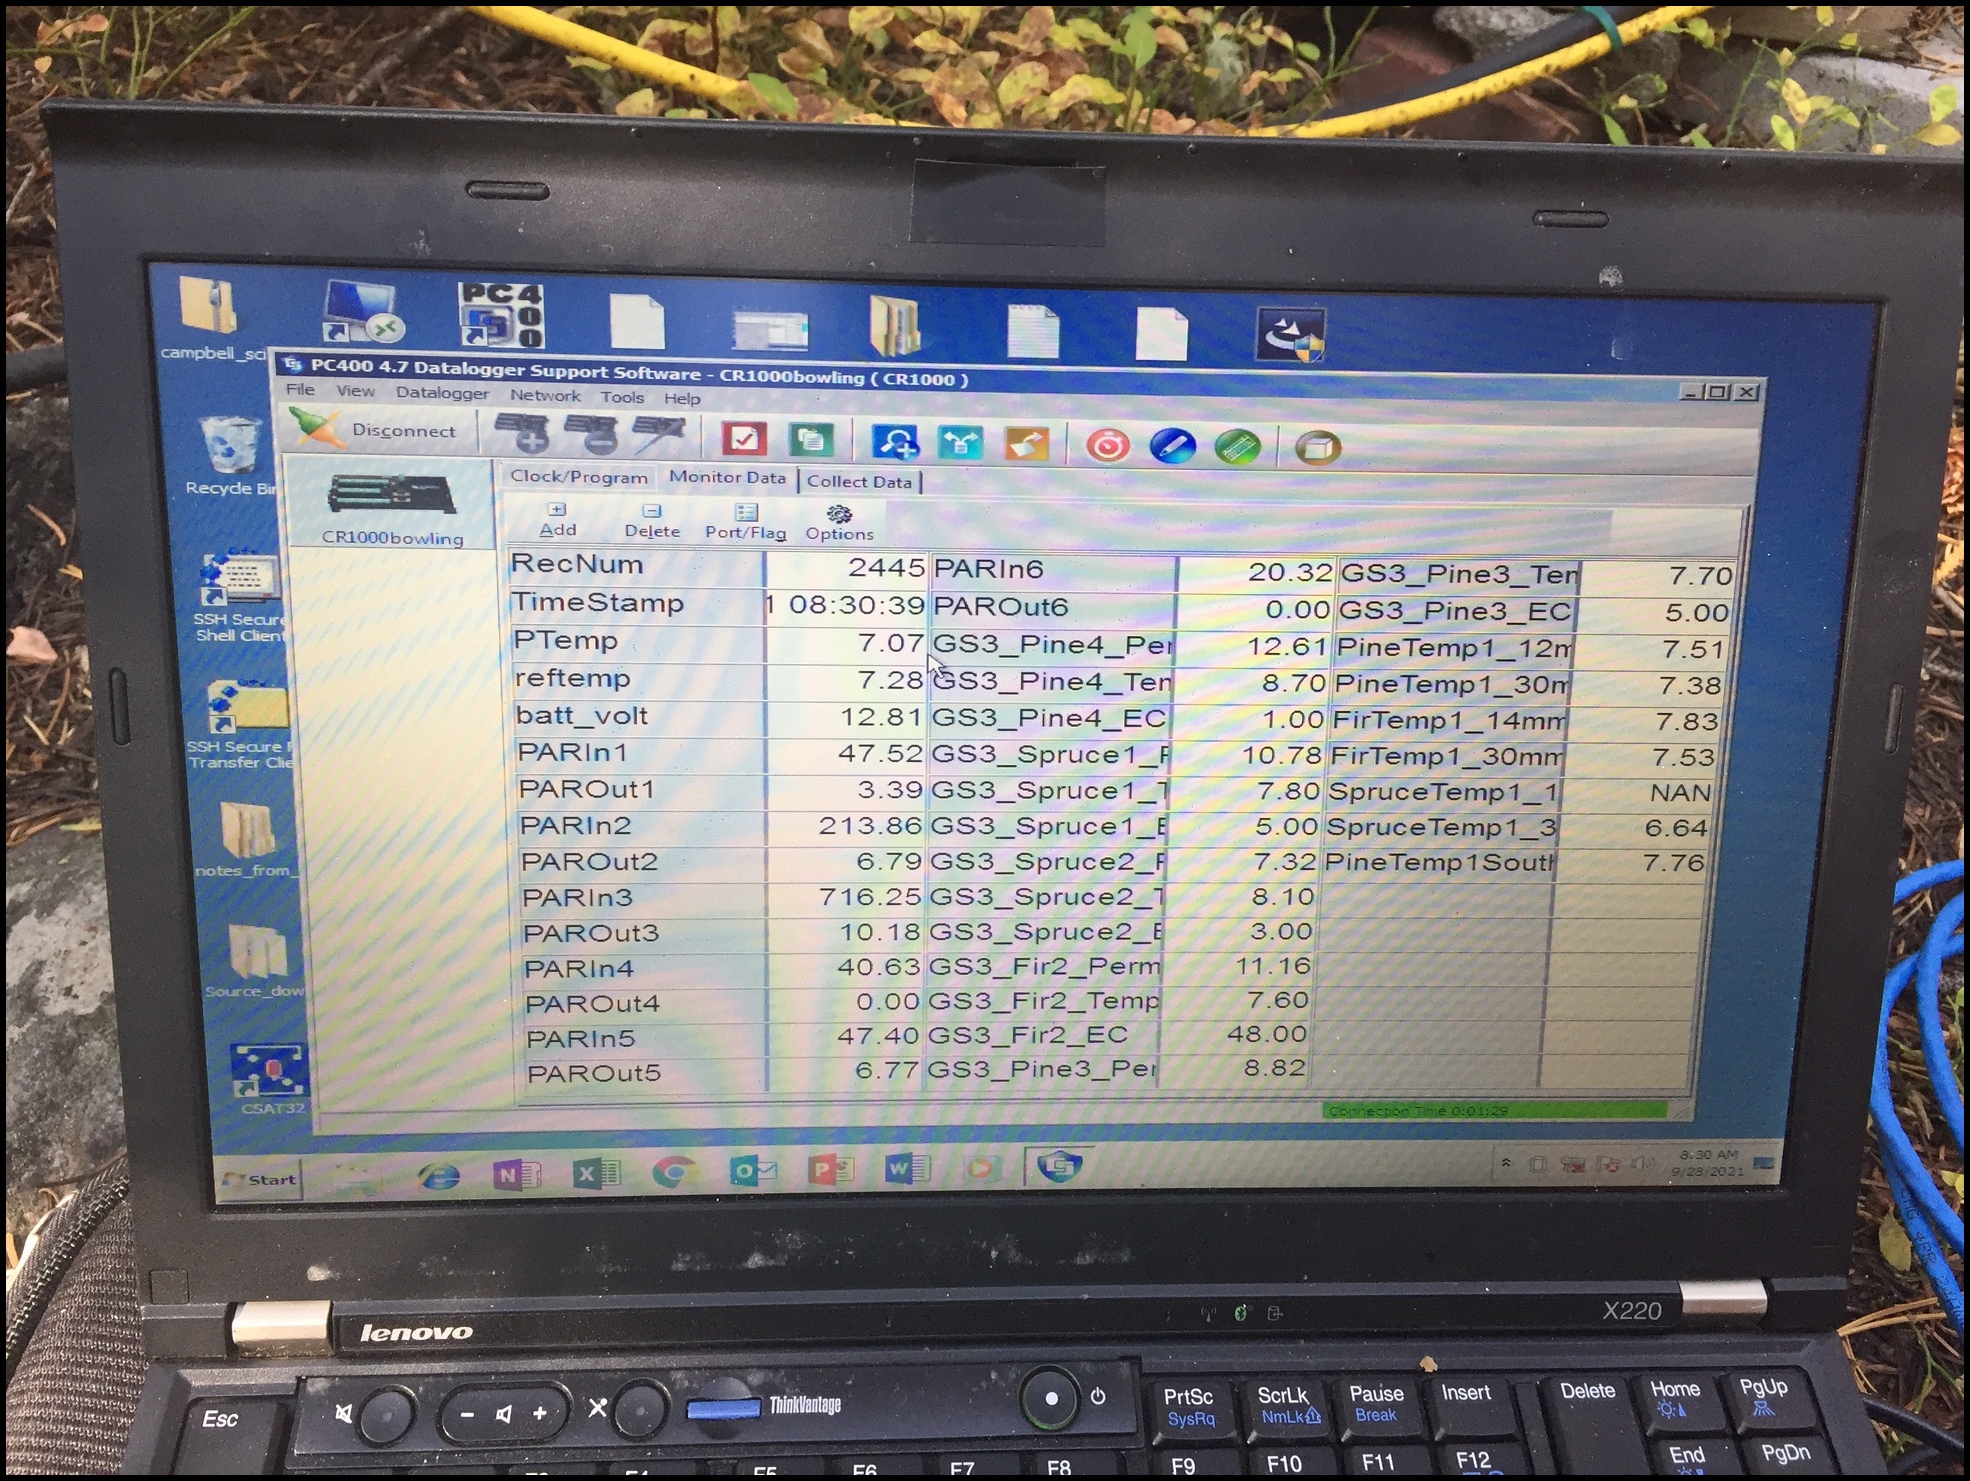Select the reftemp field cell
1970x1481 pixels.
click(639, 678)
